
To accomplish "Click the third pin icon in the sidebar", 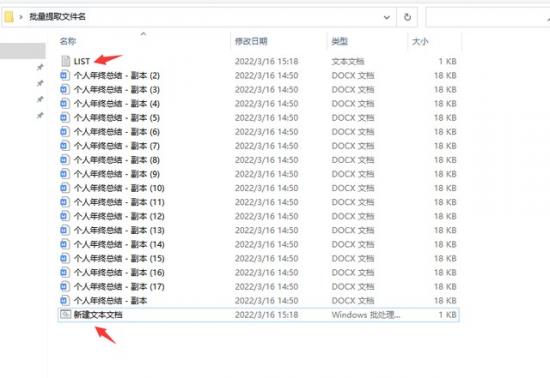I will 40,99.
